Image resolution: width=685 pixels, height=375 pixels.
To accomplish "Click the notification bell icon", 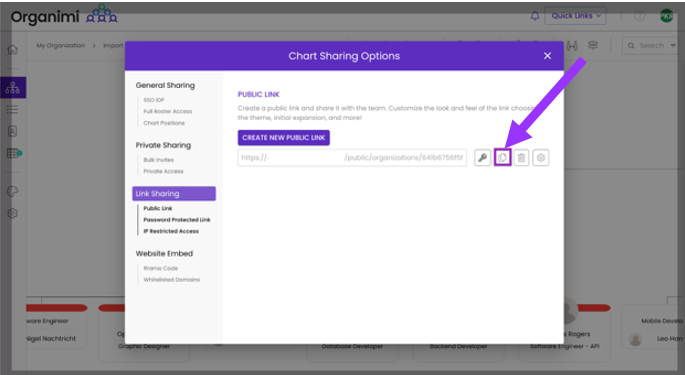I will (535, 16).
